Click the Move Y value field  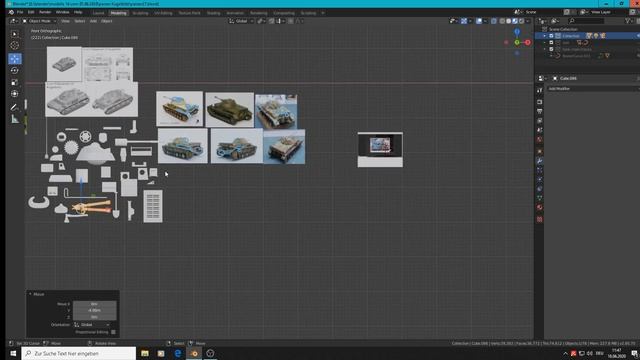pos(94,310)
